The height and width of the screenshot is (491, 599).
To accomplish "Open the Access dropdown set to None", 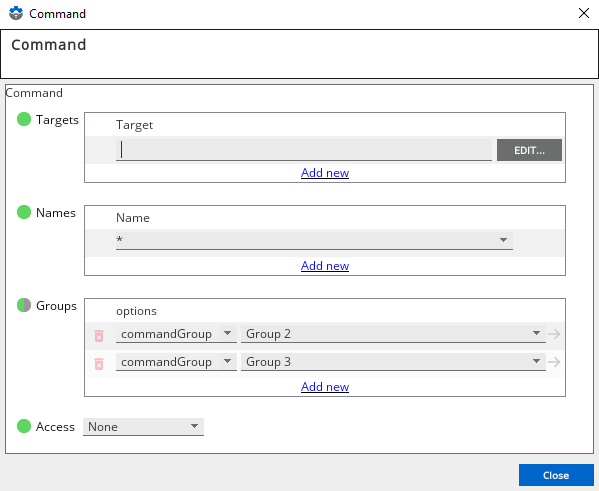I will click(143, 426).
